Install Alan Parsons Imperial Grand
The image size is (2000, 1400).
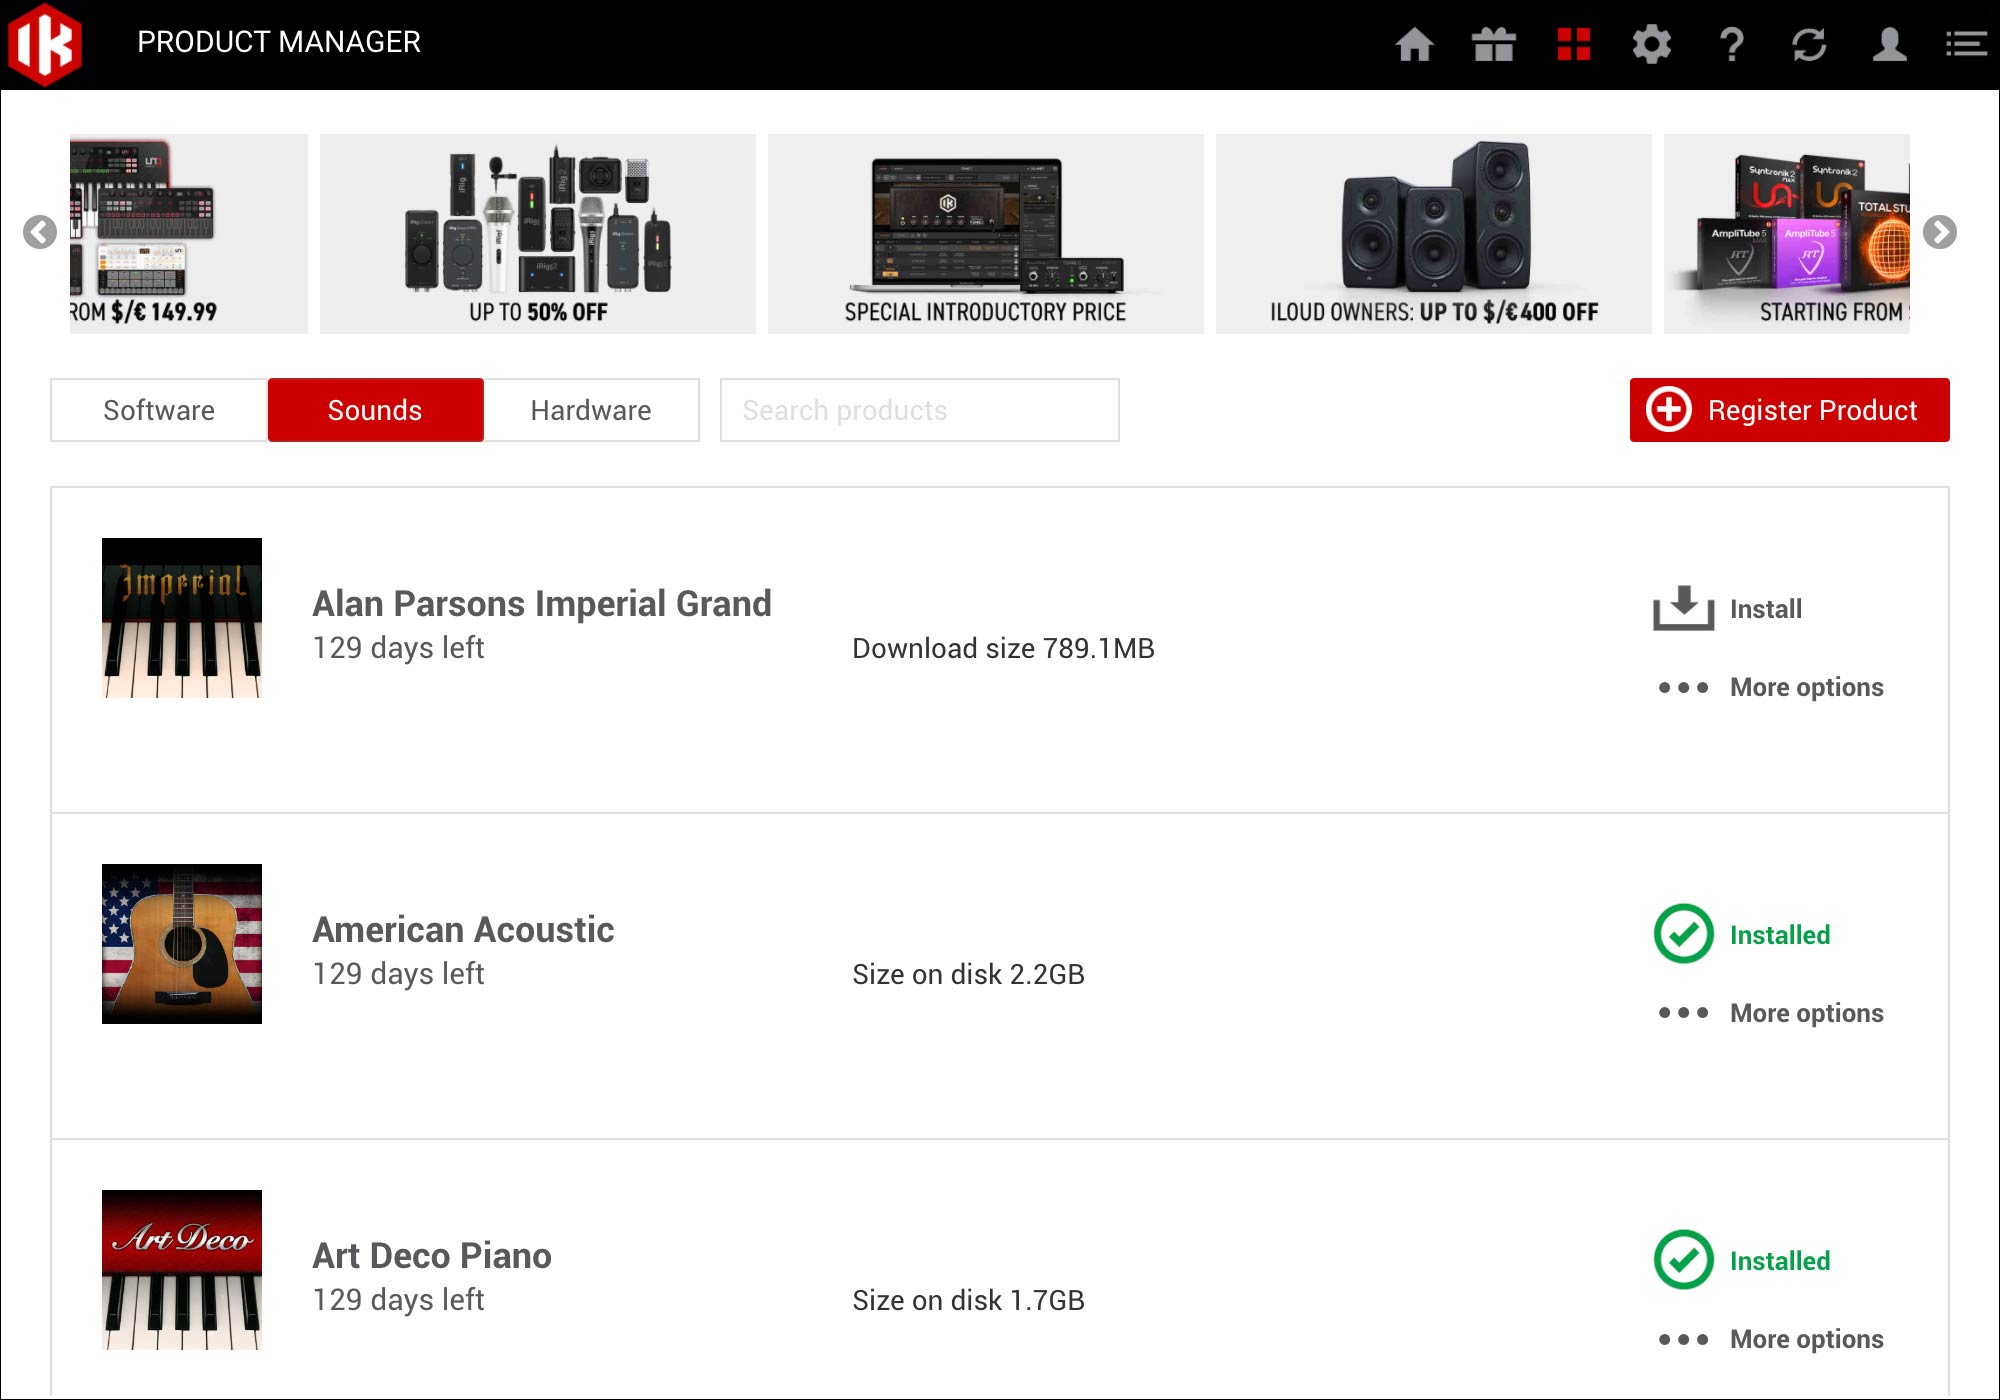click(x=1728, y=608)
